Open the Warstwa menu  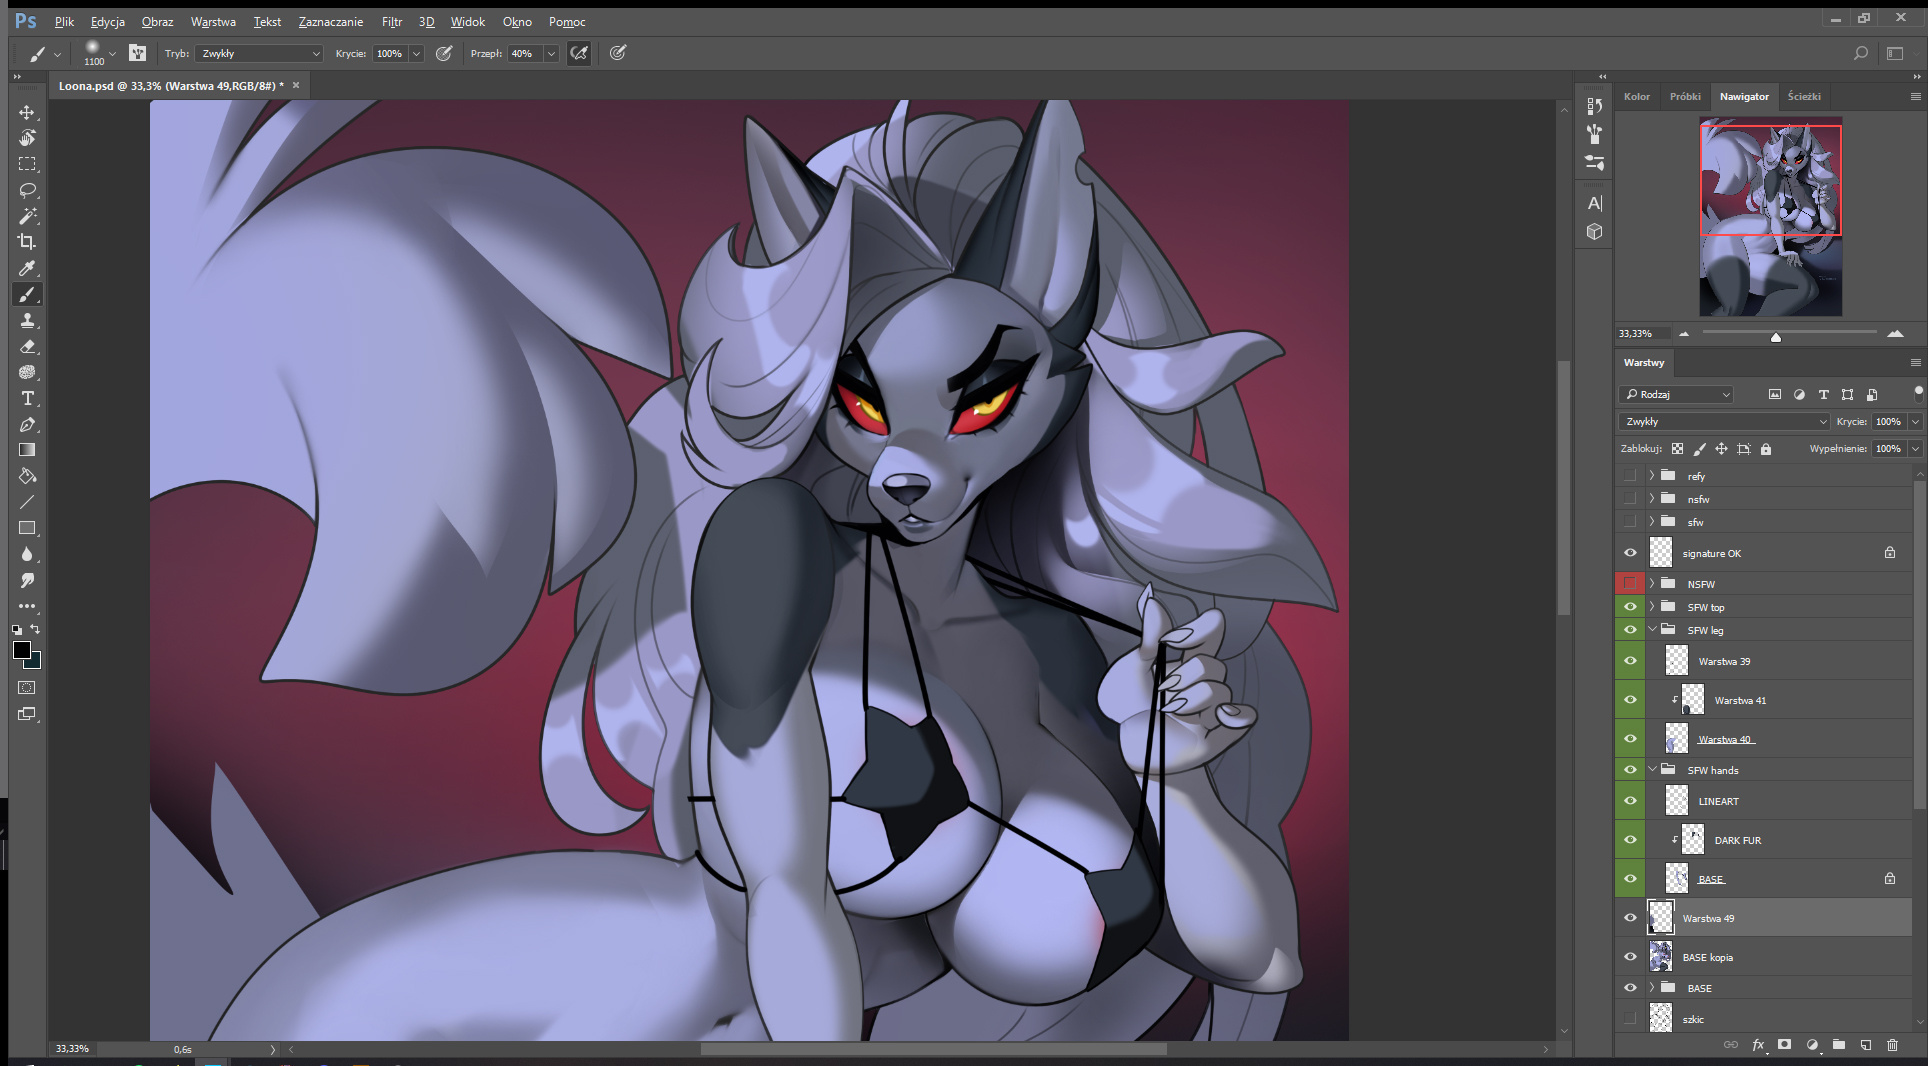pyautogui.click(x=213, y=21)
